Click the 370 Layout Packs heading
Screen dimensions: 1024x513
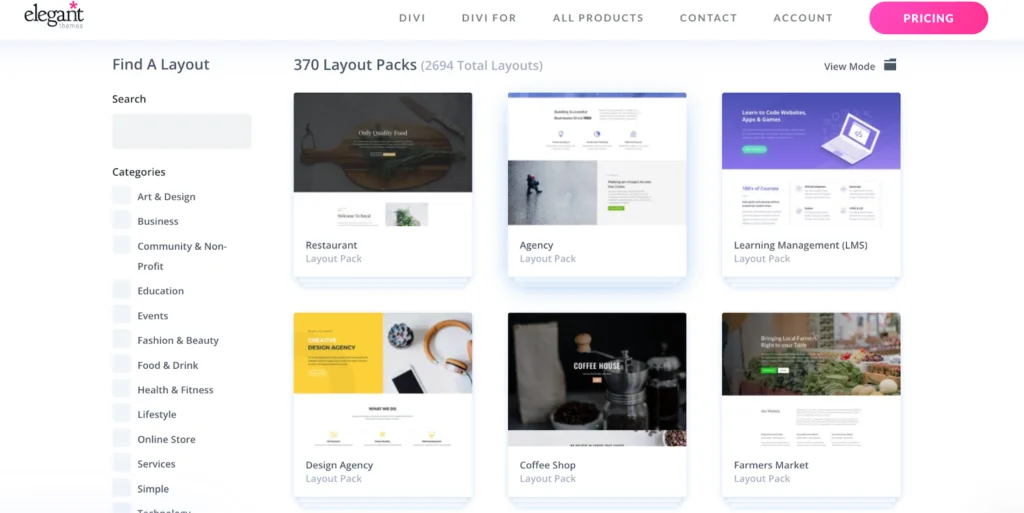pyautogui.click(x=355, y=65)
